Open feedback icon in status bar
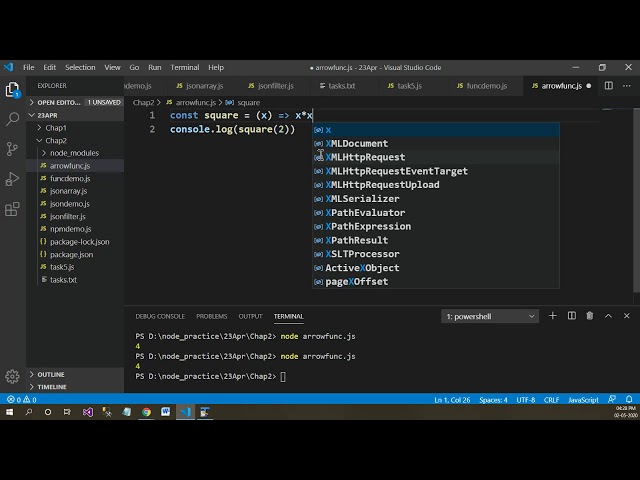Viewport: 640px width, 480px height. click(x=612, y=399)
